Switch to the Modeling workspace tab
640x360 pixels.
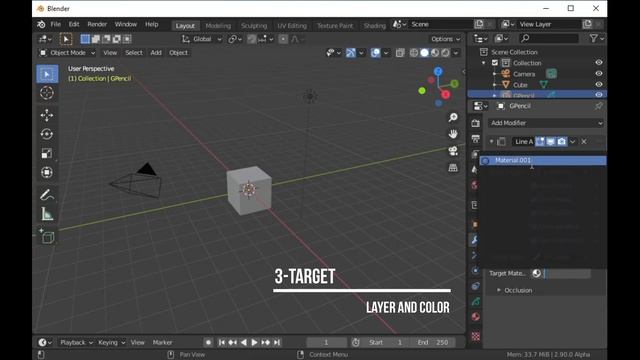point(218,26)
